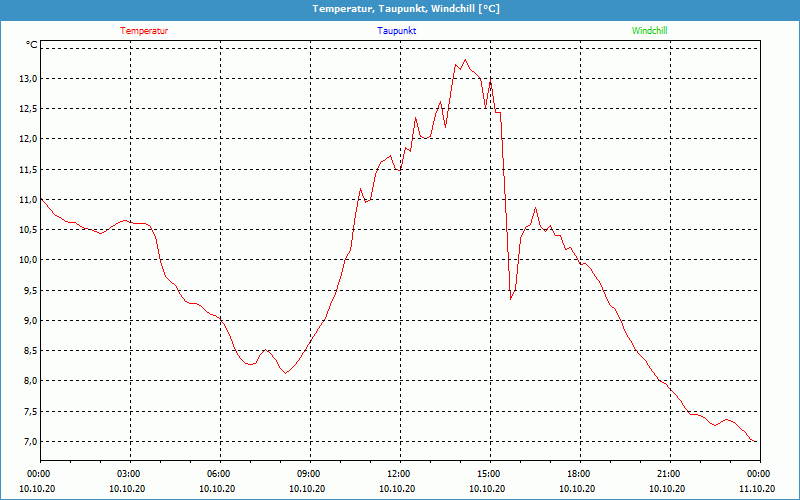The image size is (800, 500).
Task: Click the red Temperatur legend label
Action: click(x=144, y=31)
